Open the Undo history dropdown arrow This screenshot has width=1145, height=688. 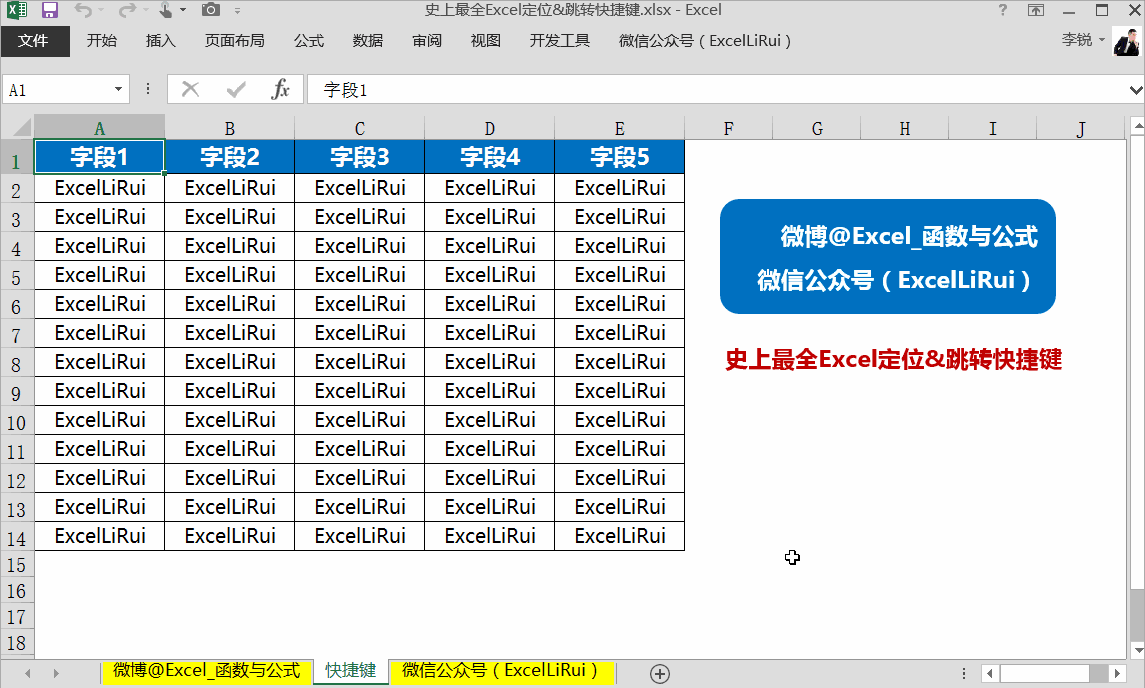point(101,11)
